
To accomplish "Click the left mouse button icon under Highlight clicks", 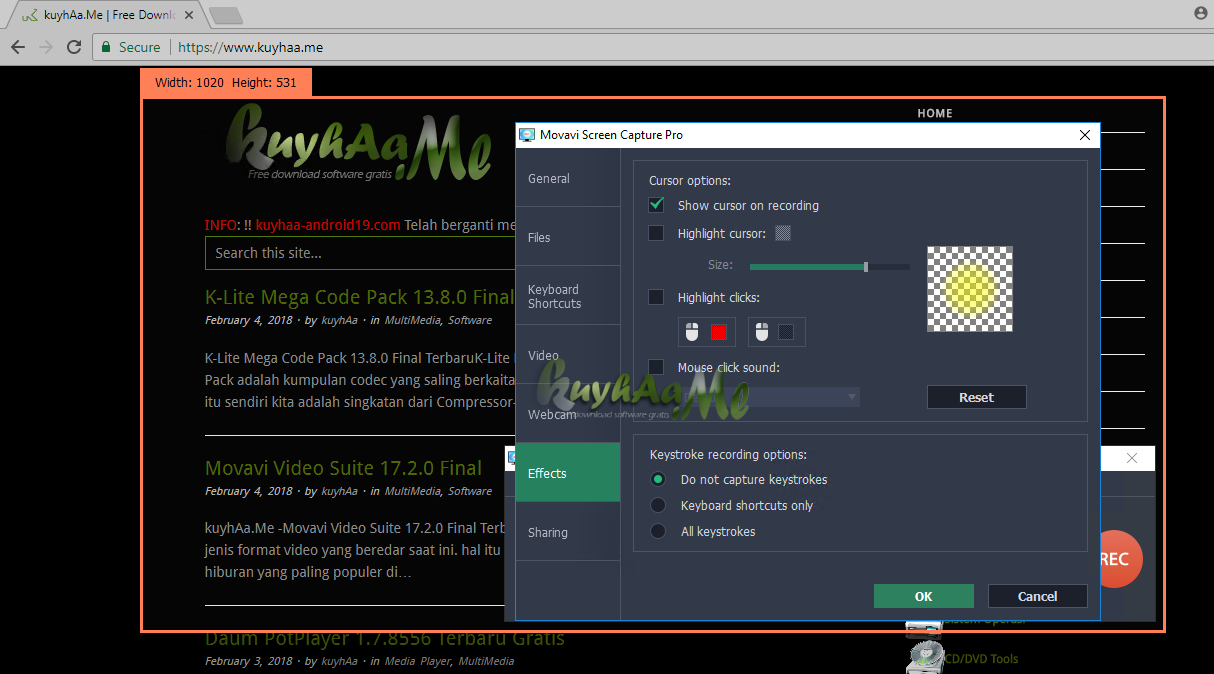I will [x=691, y=332].
